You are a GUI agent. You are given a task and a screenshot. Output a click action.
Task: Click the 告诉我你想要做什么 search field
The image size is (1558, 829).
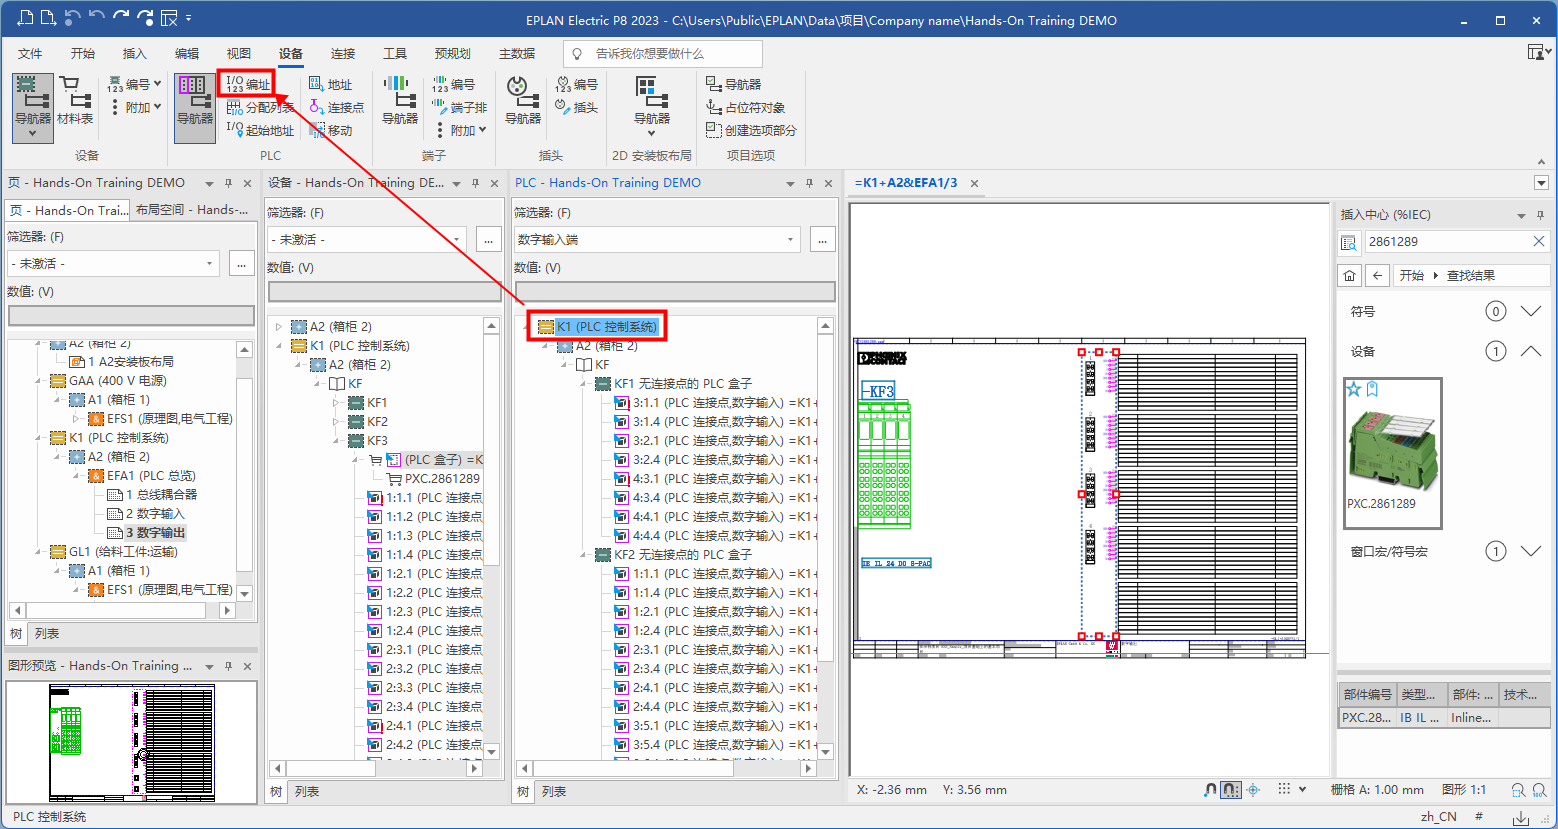[x=662, y=53]
